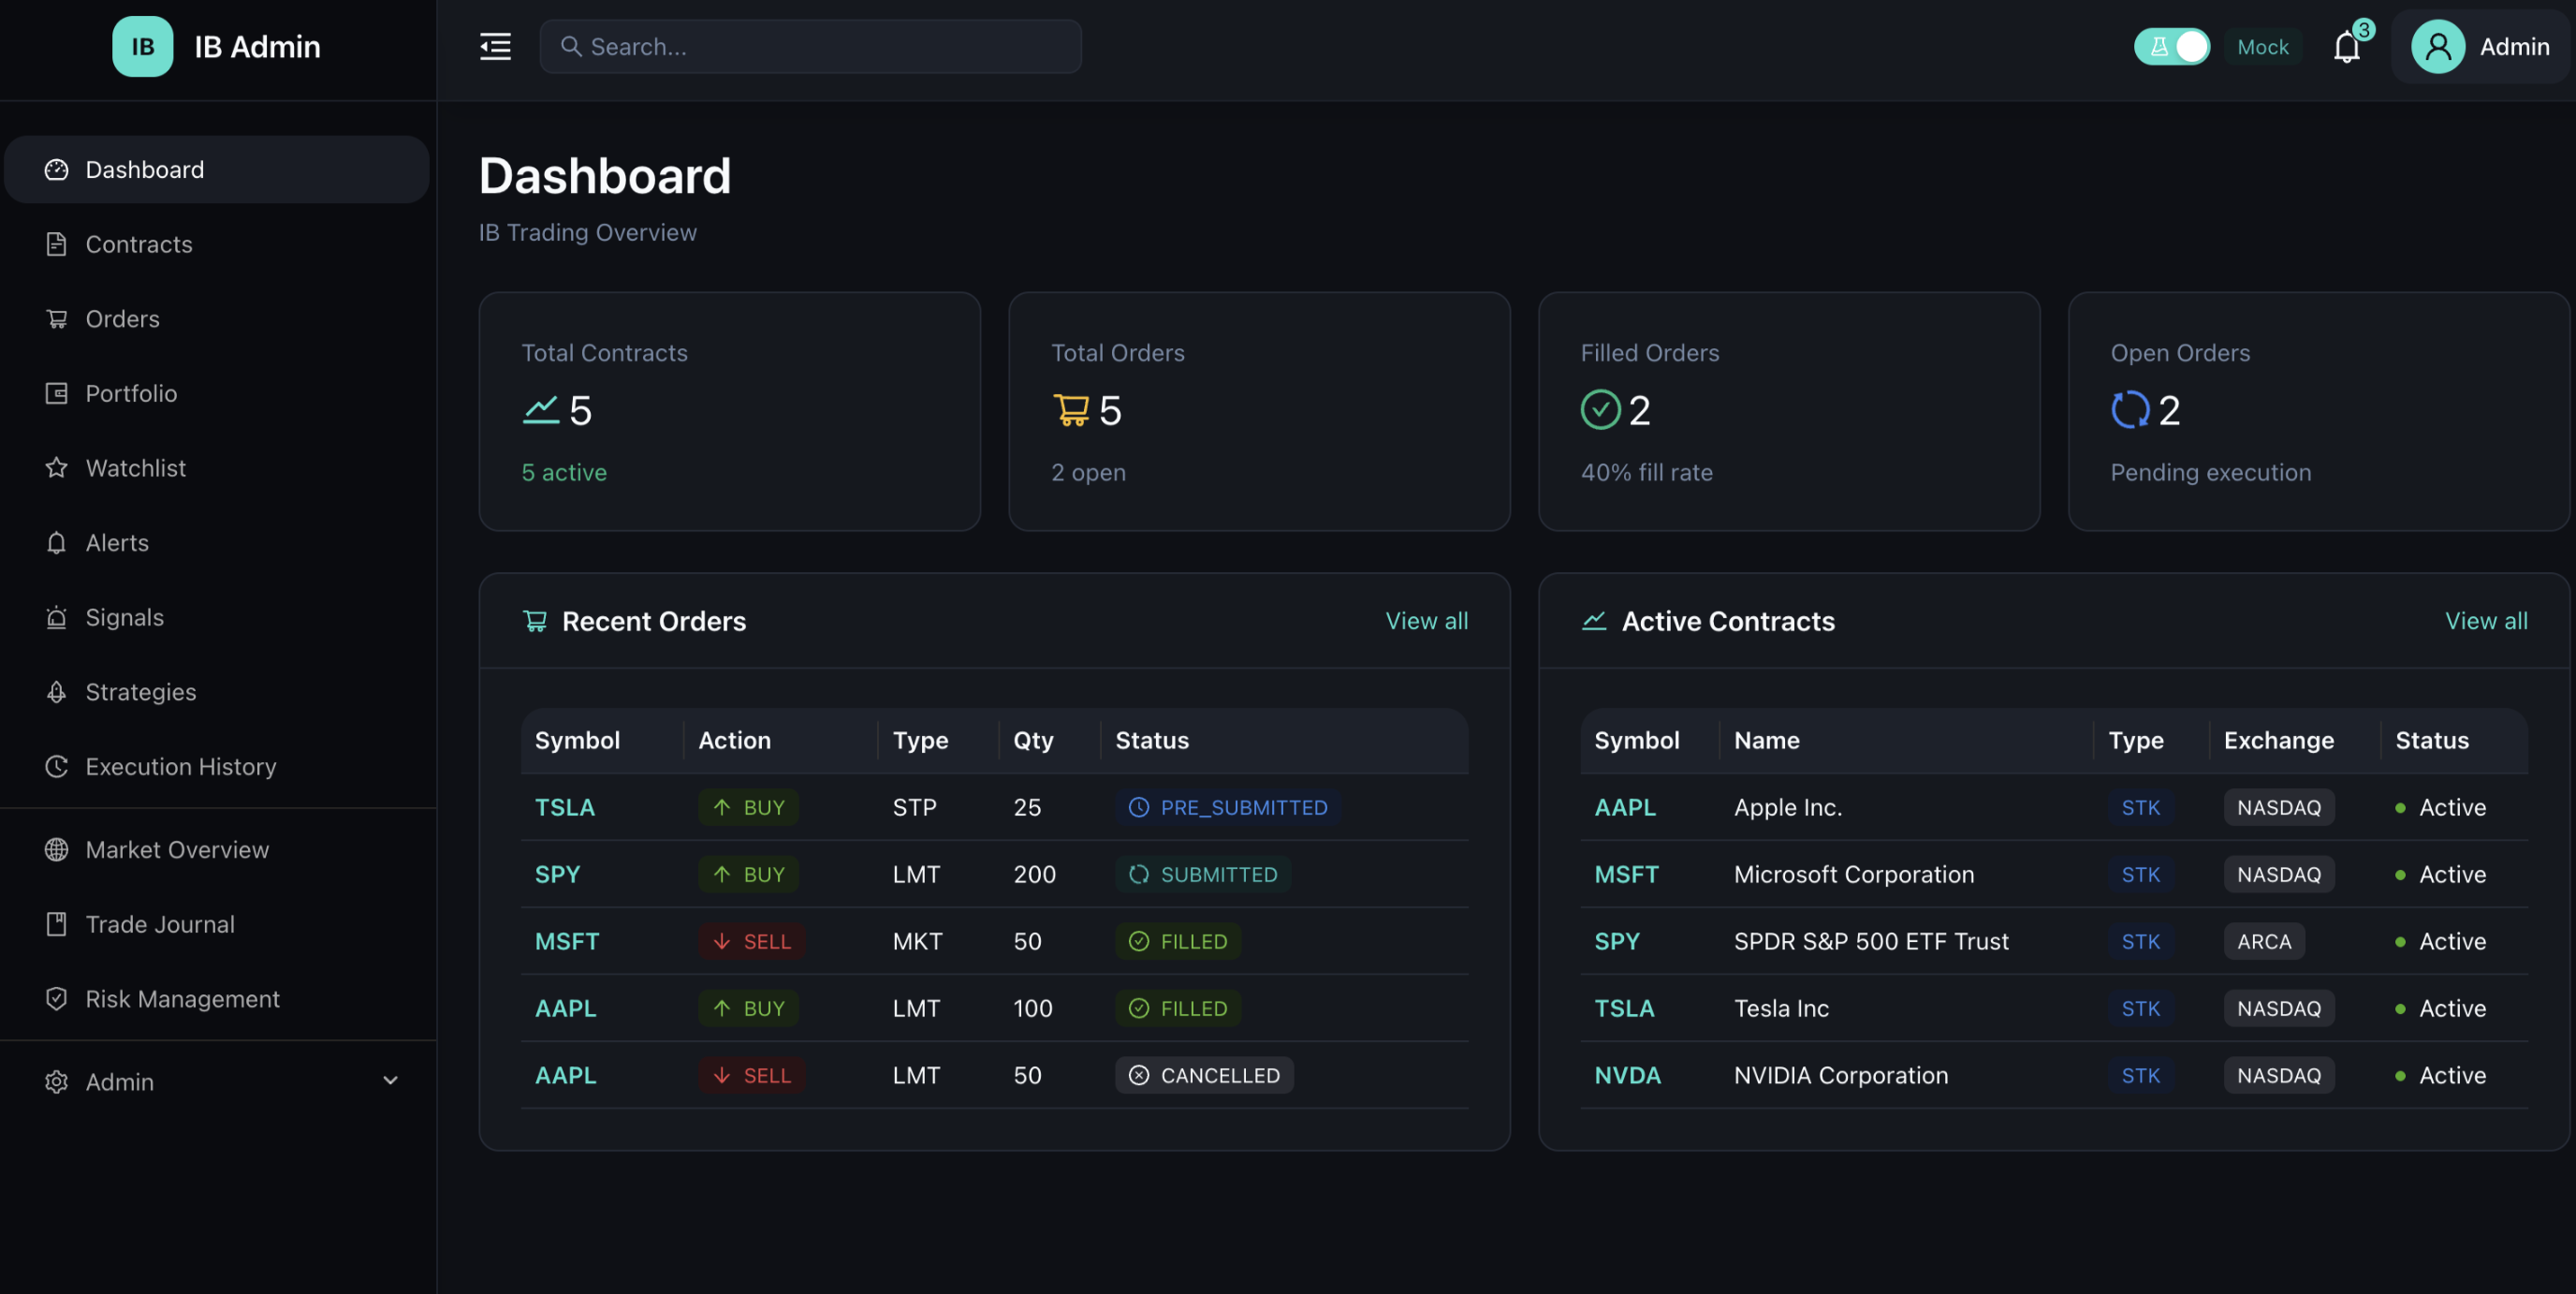This screenshot has width=2576, height=1294.
Task: Click the Admin user avatar icon
Action: point(2437,47)
